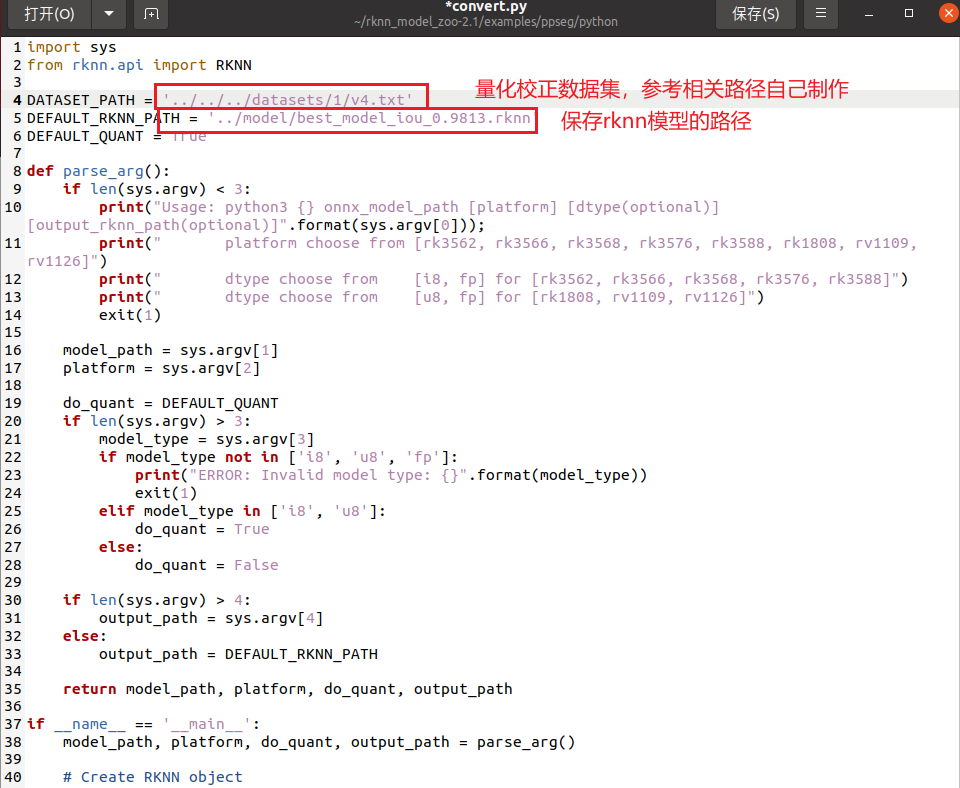The image size is (960, 788).
Task: Expand the recent files dropdown arrow
Action: (x=109, y=13)
